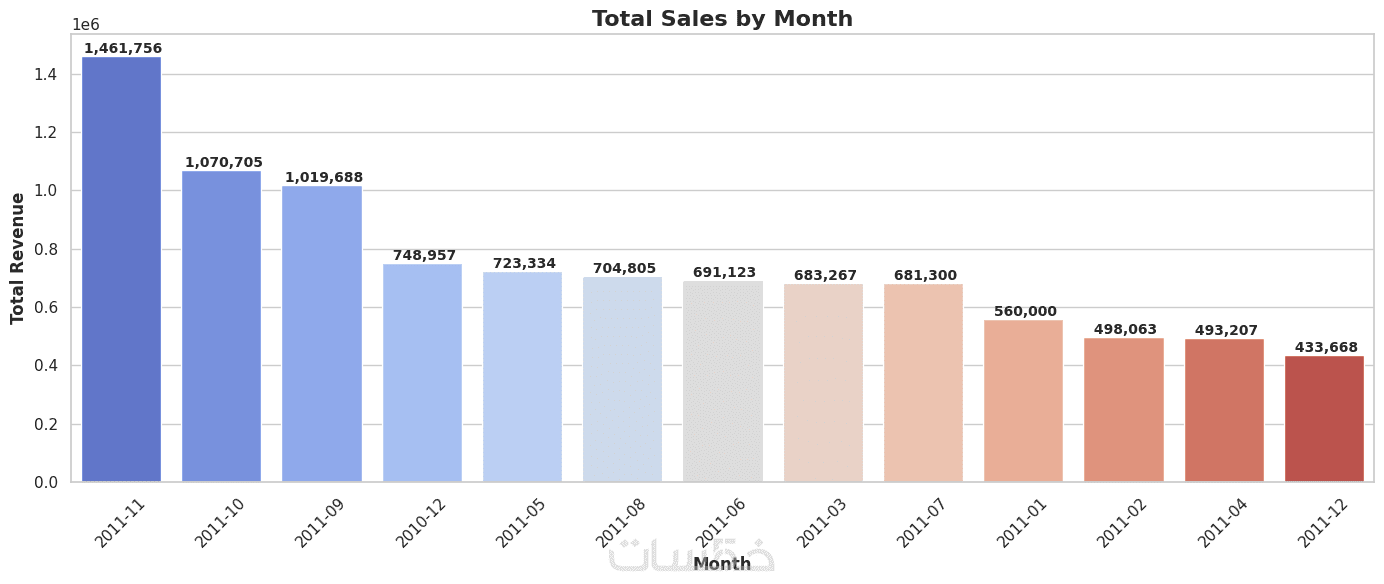Click the Total Revenue y-axis label
The image size is (1384, 584).
pos(18,258)
